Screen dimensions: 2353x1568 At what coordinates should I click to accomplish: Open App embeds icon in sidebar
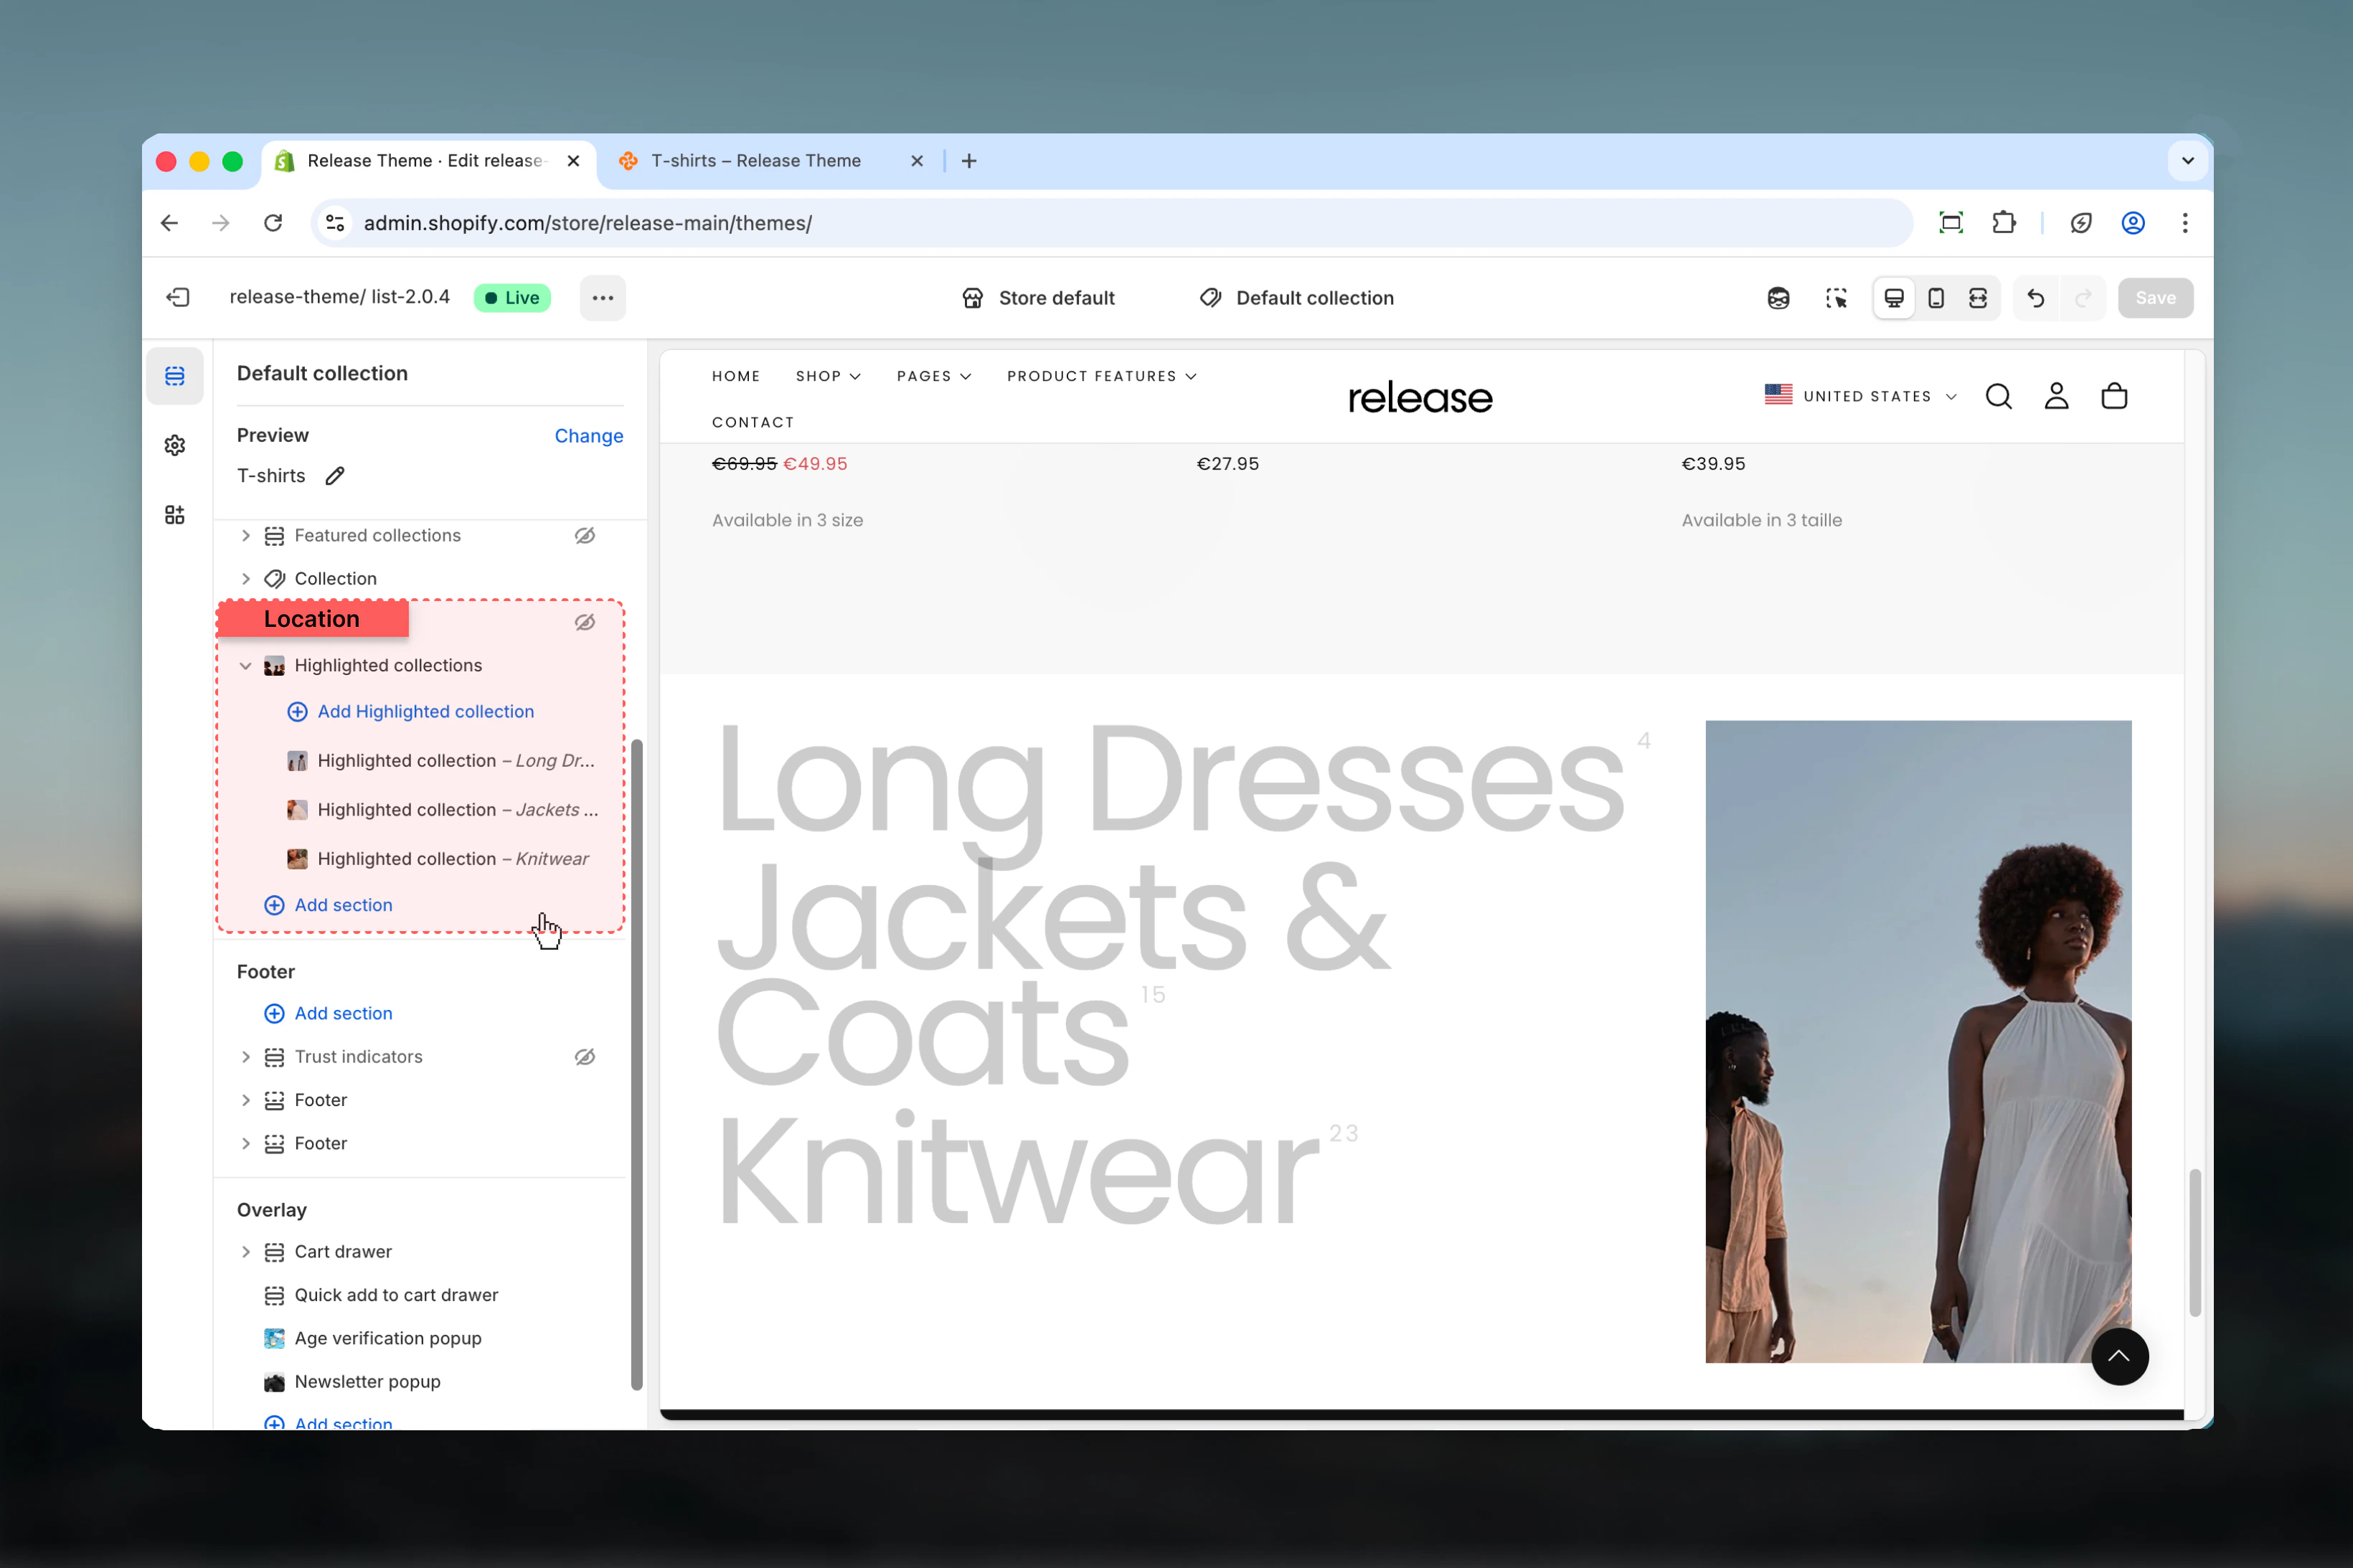click(x=175, y=515)
